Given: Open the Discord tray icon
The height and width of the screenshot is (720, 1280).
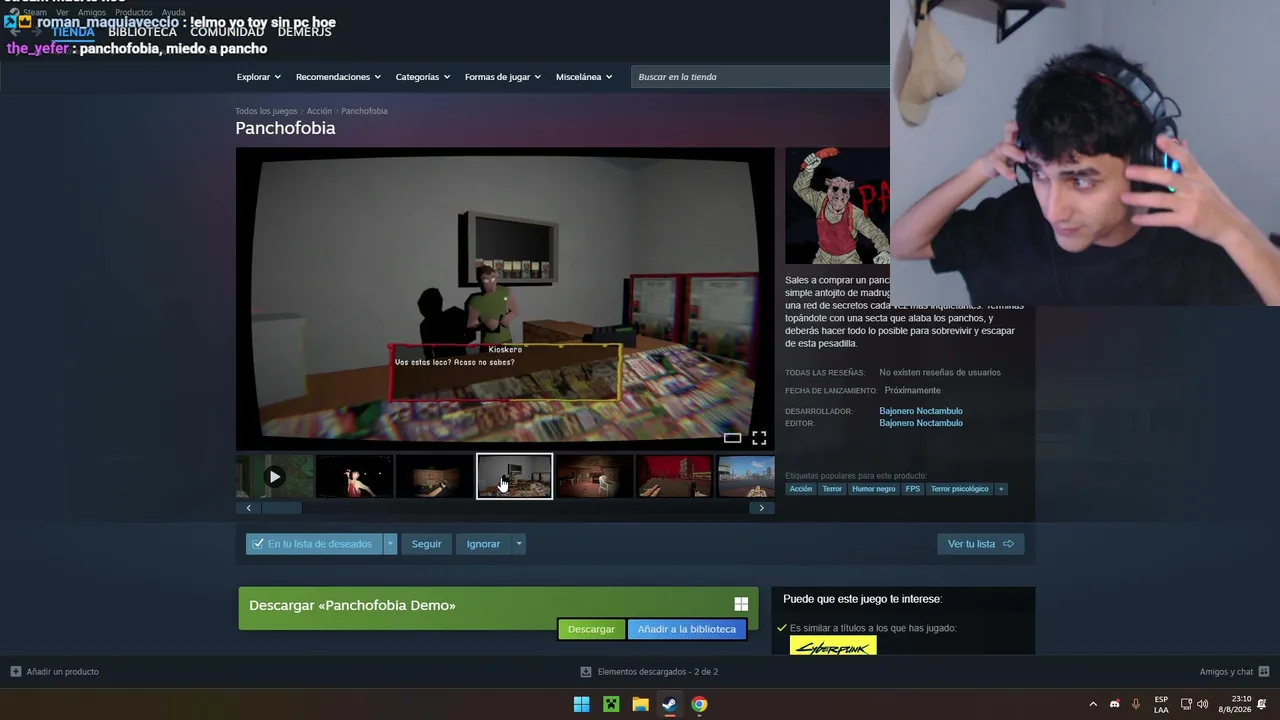Looking at the screenshot, I should 1115,704.
